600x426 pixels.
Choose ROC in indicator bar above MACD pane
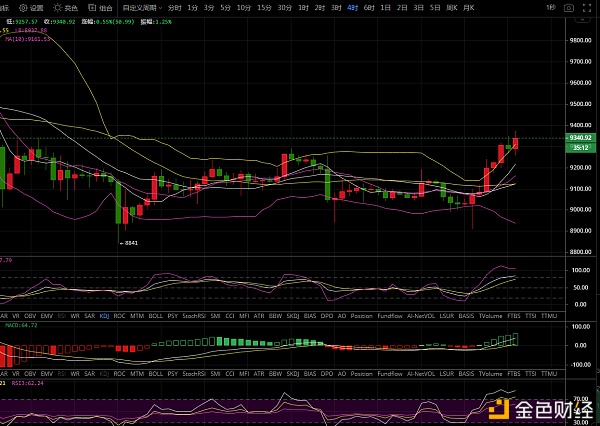(119, 316)
